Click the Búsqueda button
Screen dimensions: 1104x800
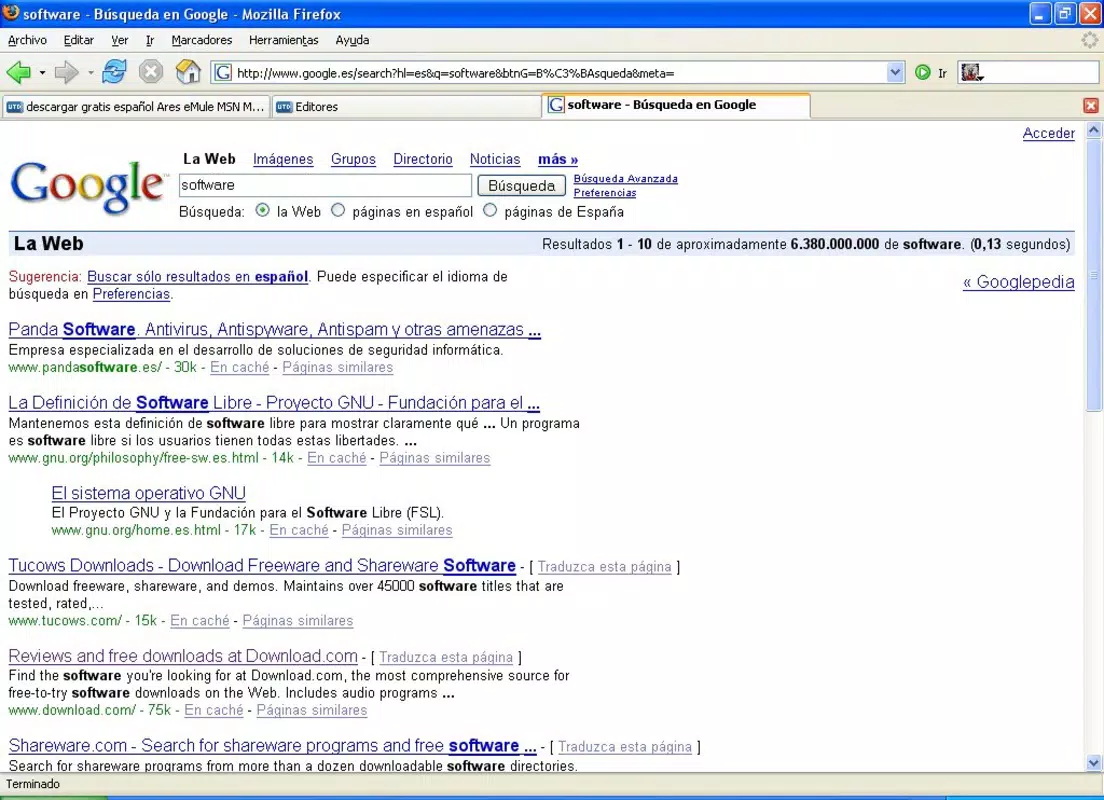[x=522, y=186]
